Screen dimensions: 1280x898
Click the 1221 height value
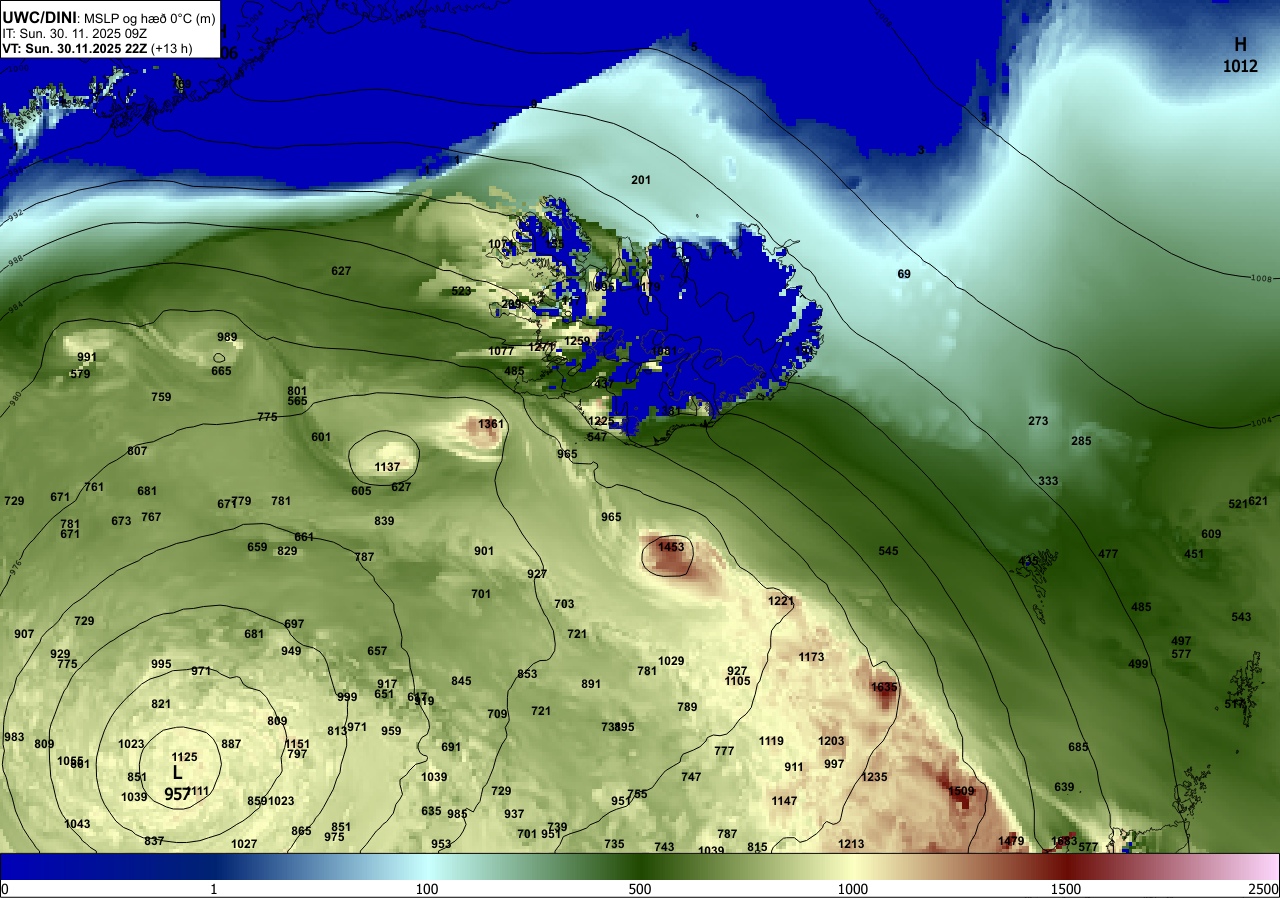[x=781, y=601]
